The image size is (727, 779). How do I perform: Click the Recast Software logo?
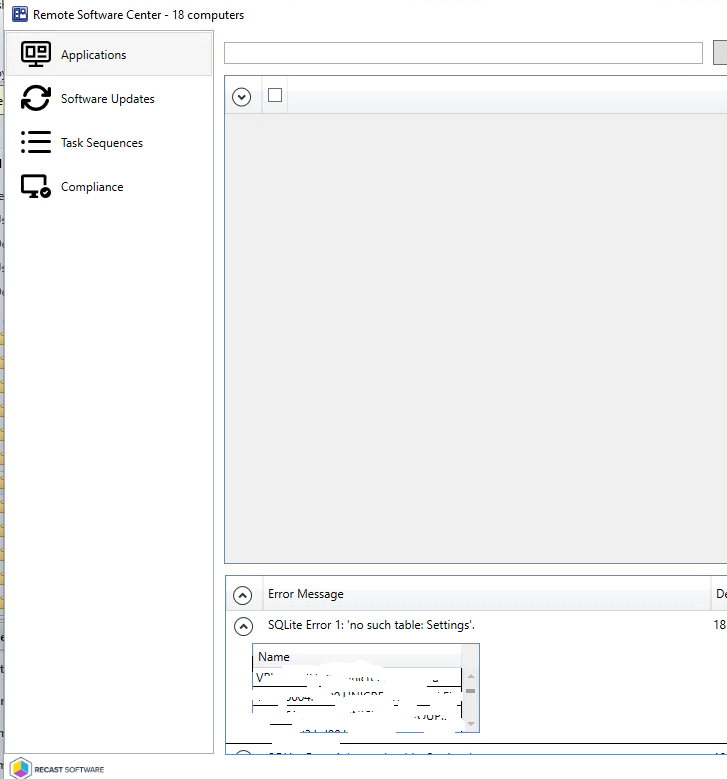click(x=57, y=769)
